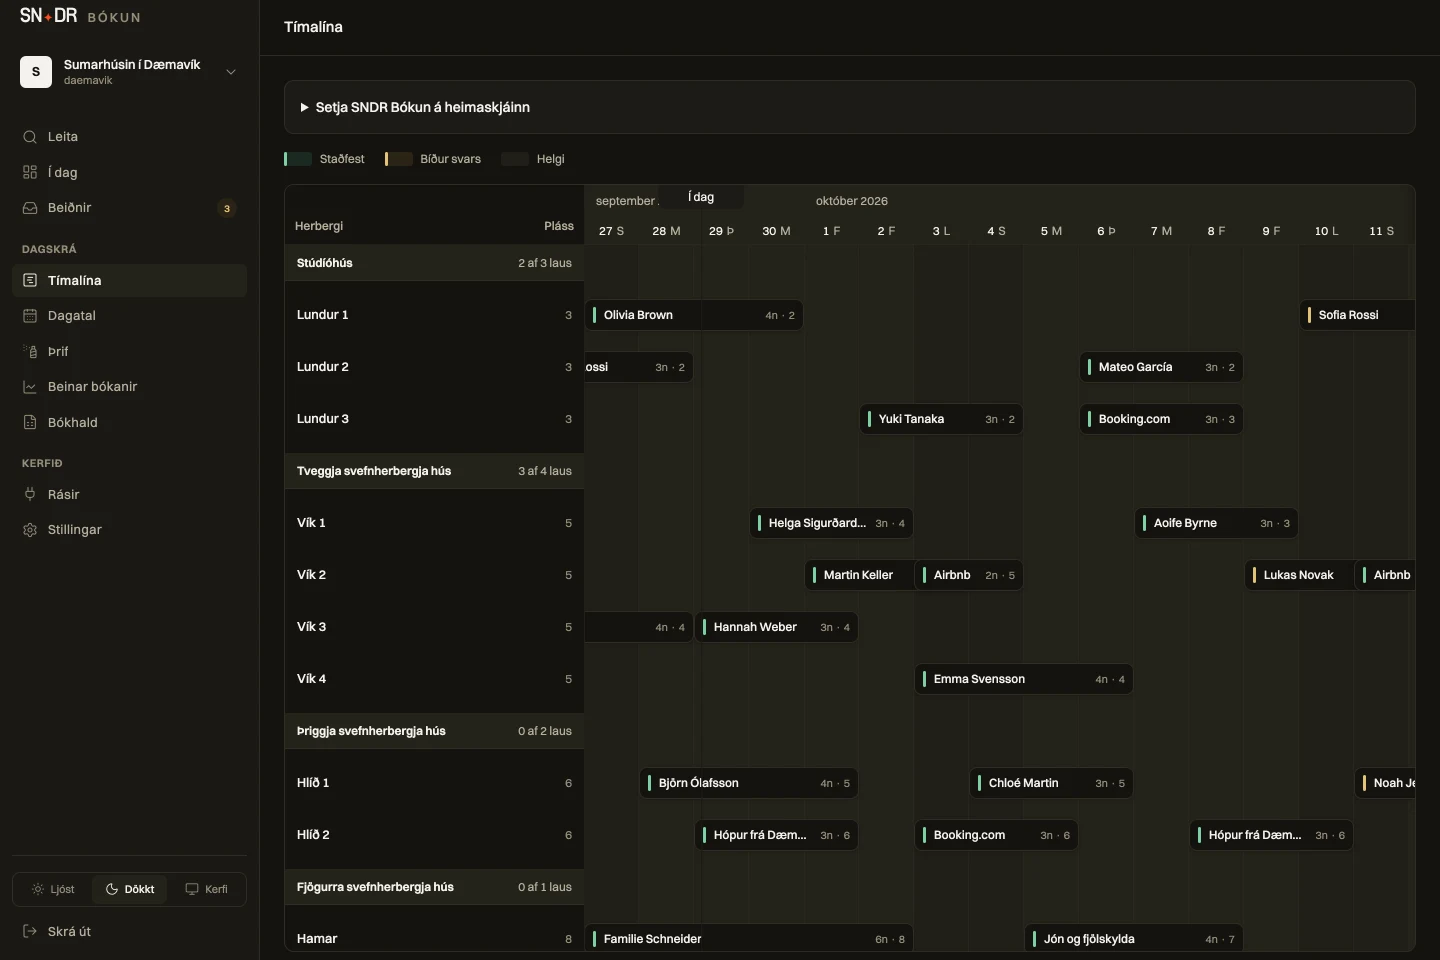
Task: Click the calendar icon beside Dagatal
Action: coord(30,316)
